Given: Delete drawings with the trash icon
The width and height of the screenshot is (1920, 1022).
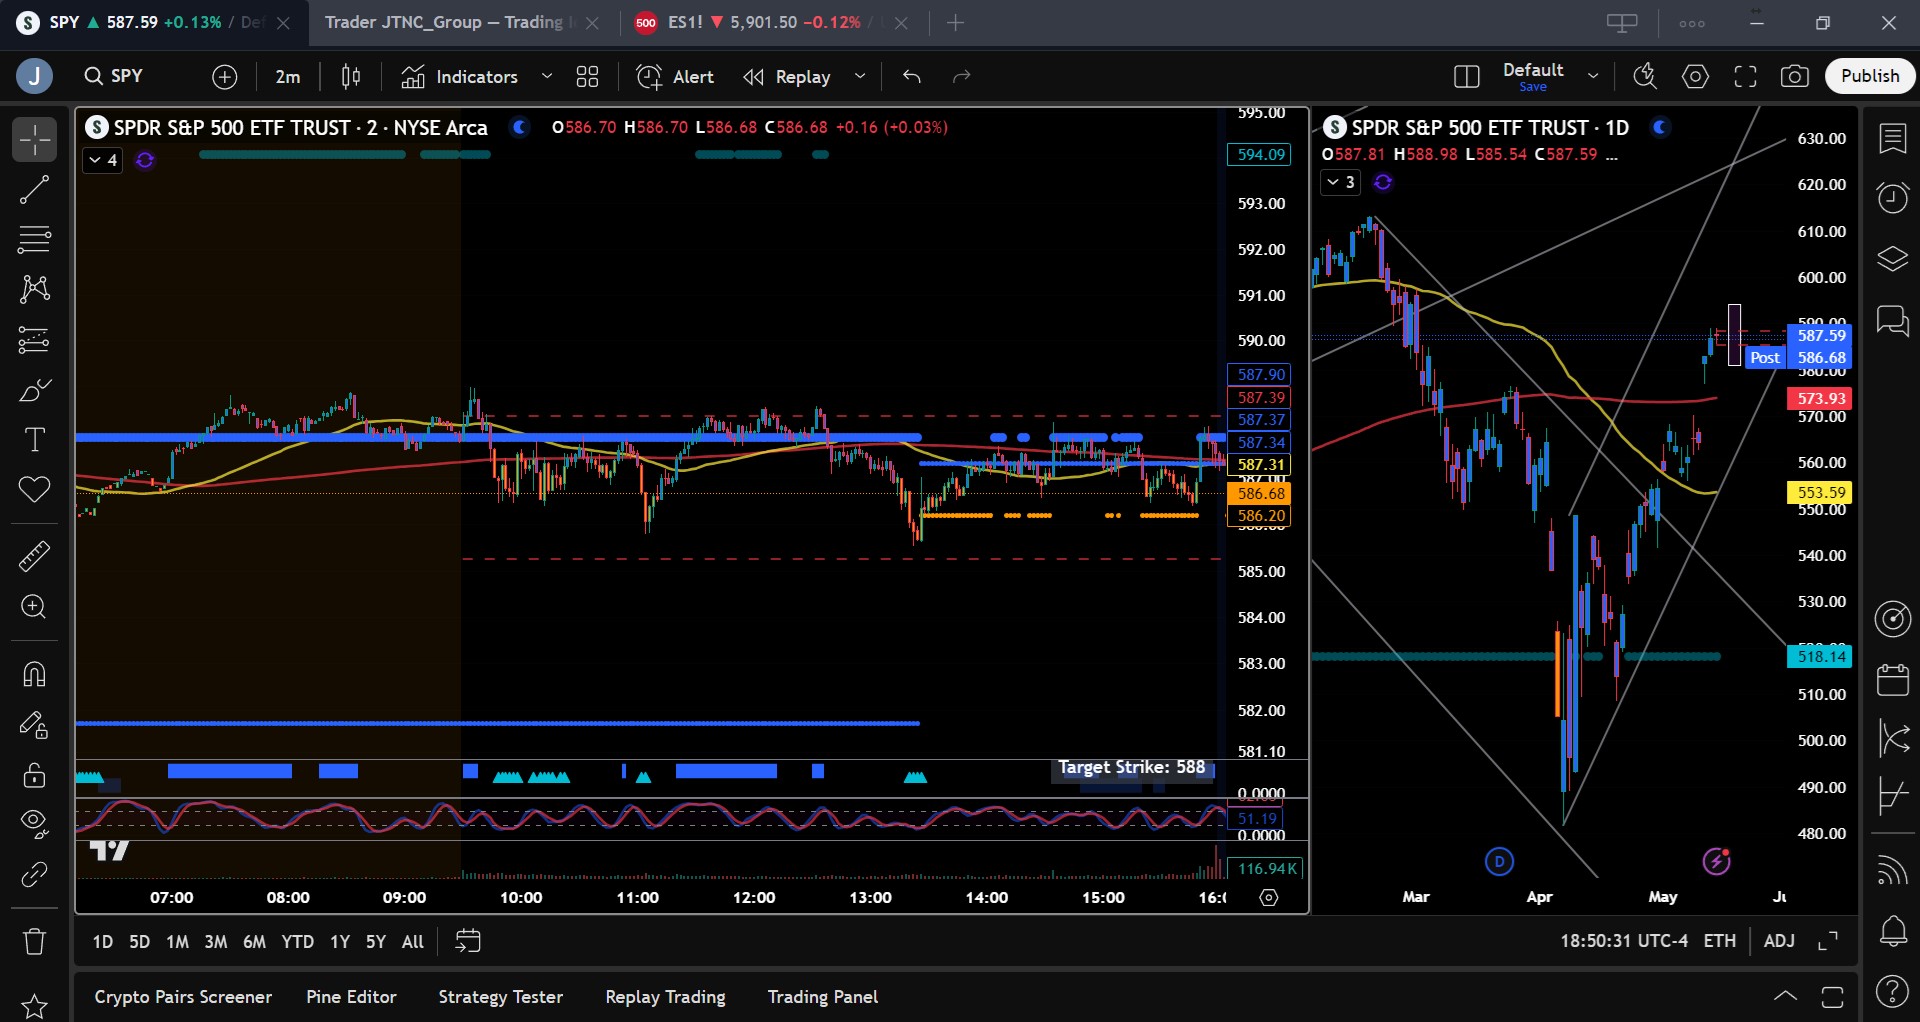Looking at the screenshot, I should 34,941.
